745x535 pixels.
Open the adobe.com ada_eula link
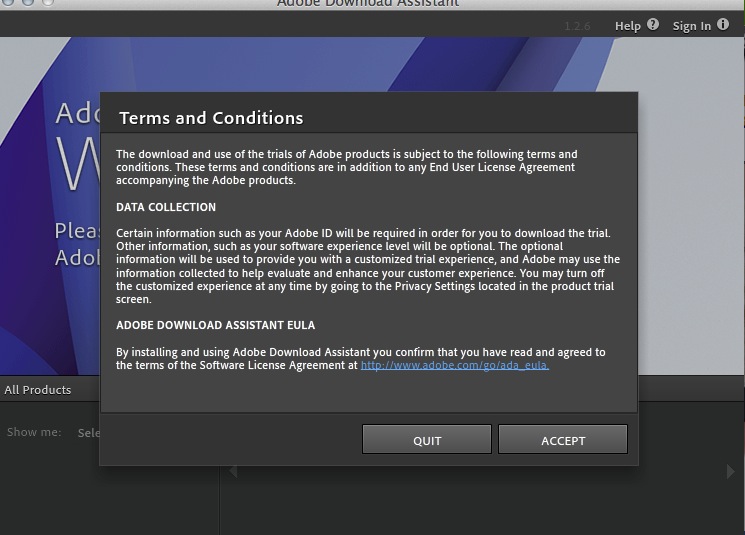[x=454, y=366]
